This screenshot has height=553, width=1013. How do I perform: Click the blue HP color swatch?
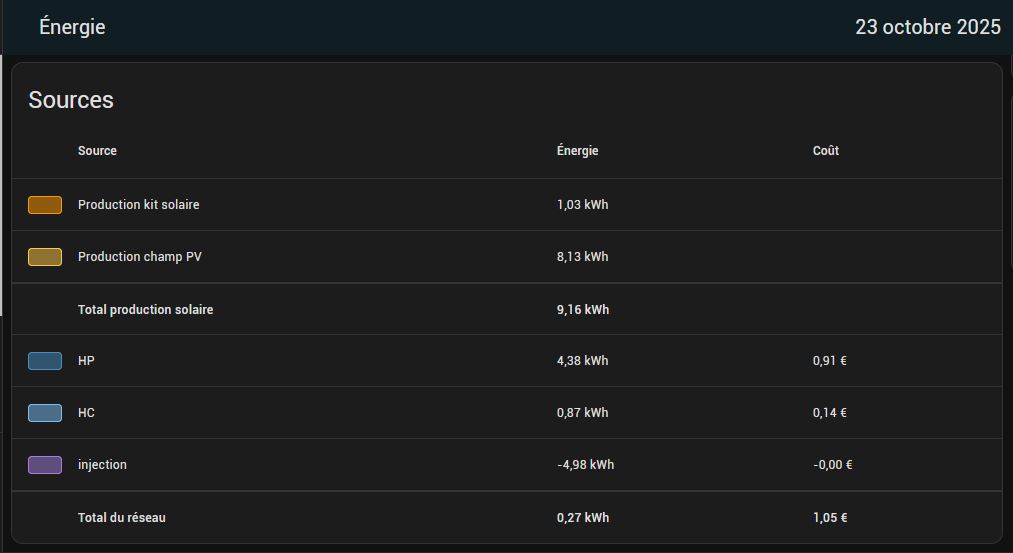click(x=45, y=361)
